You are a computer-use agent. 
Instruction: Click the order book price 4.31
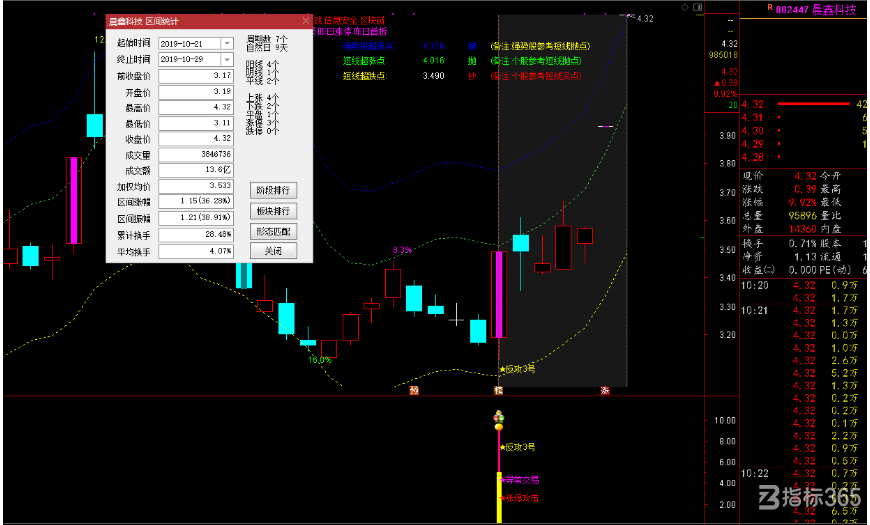click(752, 118)
